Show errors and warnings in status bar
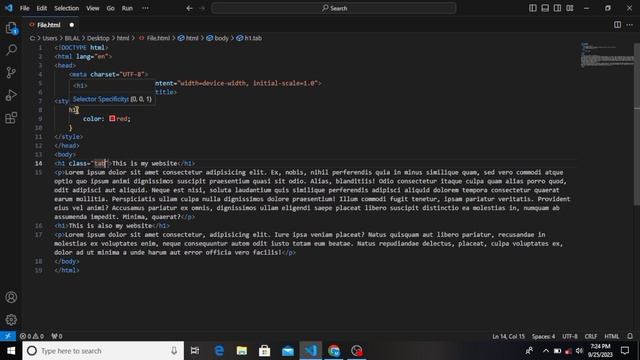640x360 pixels. (x=32, y=336)
